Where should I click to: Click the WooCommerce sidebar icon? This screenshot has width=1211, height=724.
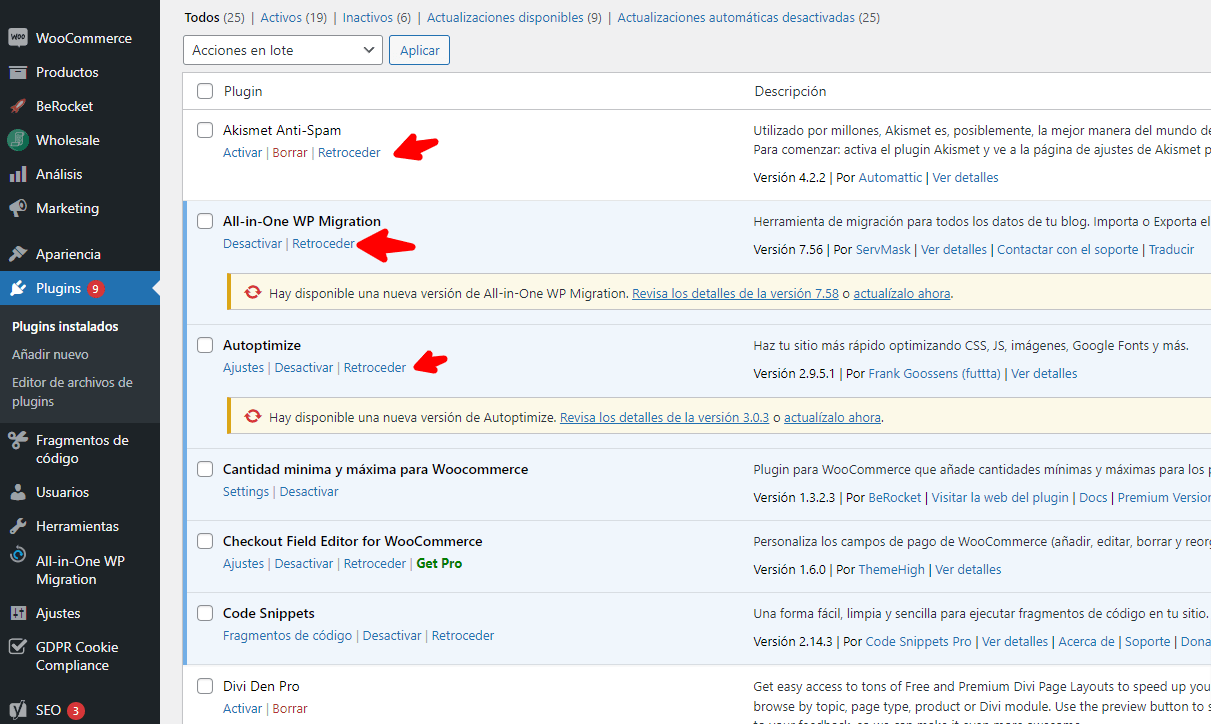18,38
